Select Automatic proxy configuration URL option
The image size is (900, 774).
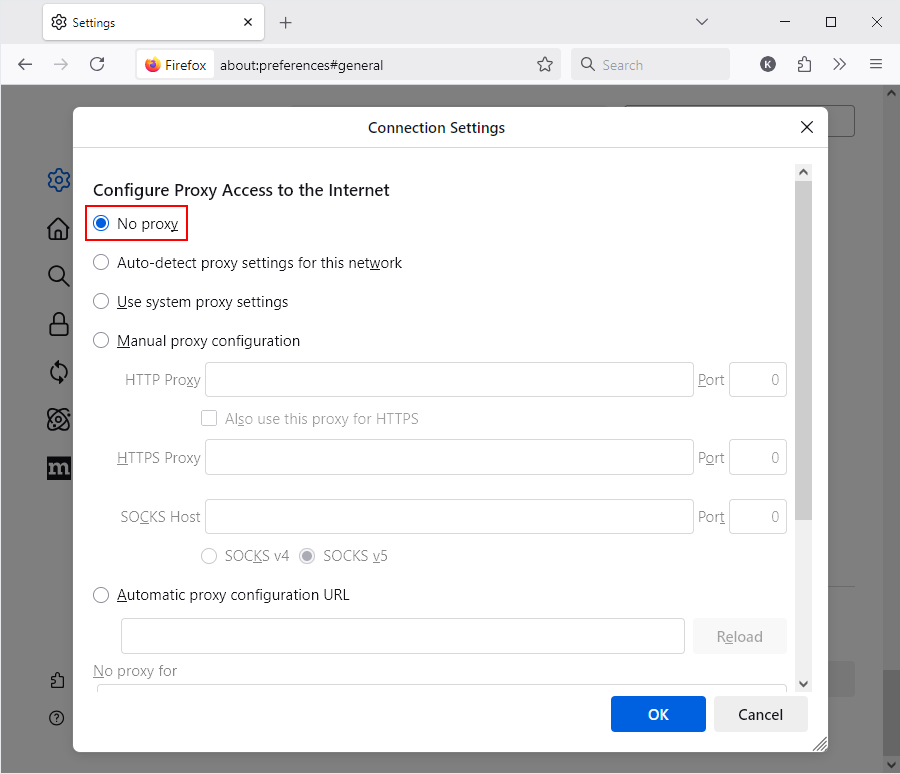(x=101, y=595)
